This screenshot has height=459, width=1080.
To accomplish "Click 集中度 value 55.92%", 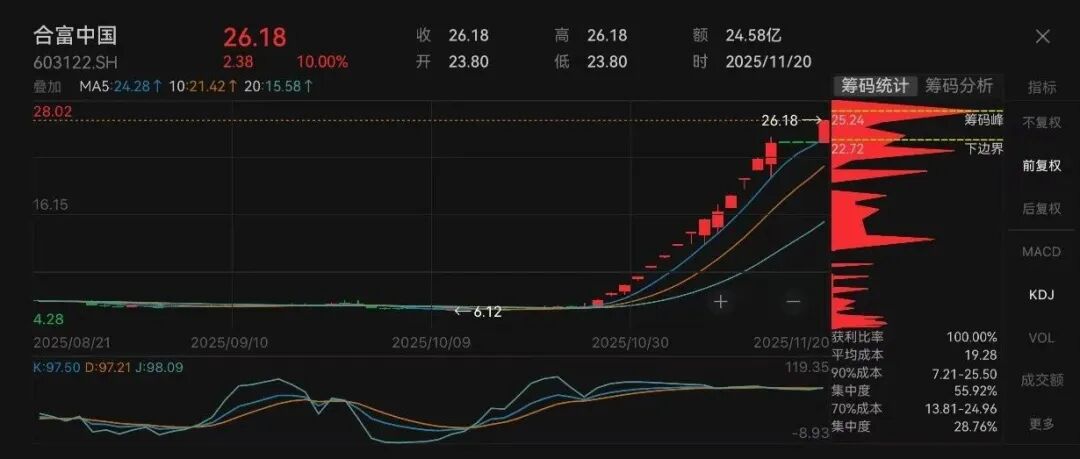I will [x=976, y=391].
